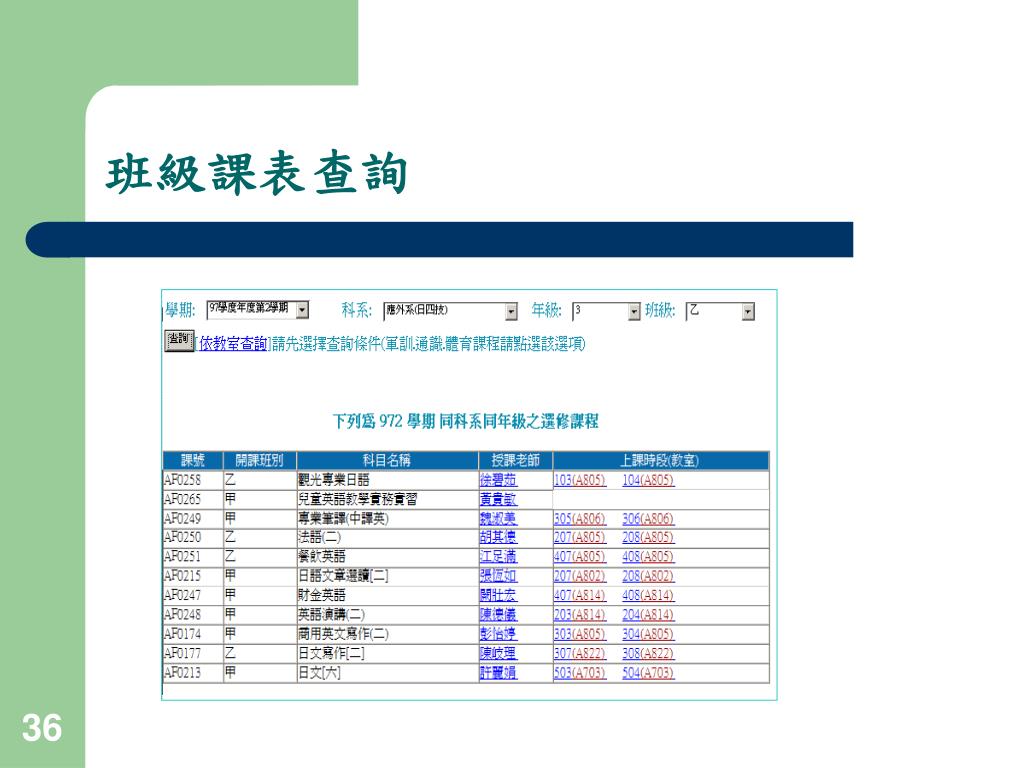Open teacher link in 餐飲英語 row
The height and width of the screenshot is (768, 1024).
coord(498,556)
